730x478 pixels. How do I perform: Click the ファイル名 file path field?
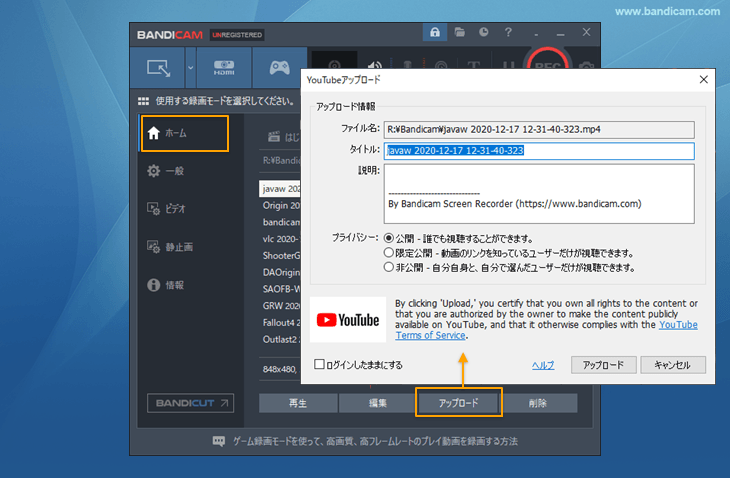[539, 129]
